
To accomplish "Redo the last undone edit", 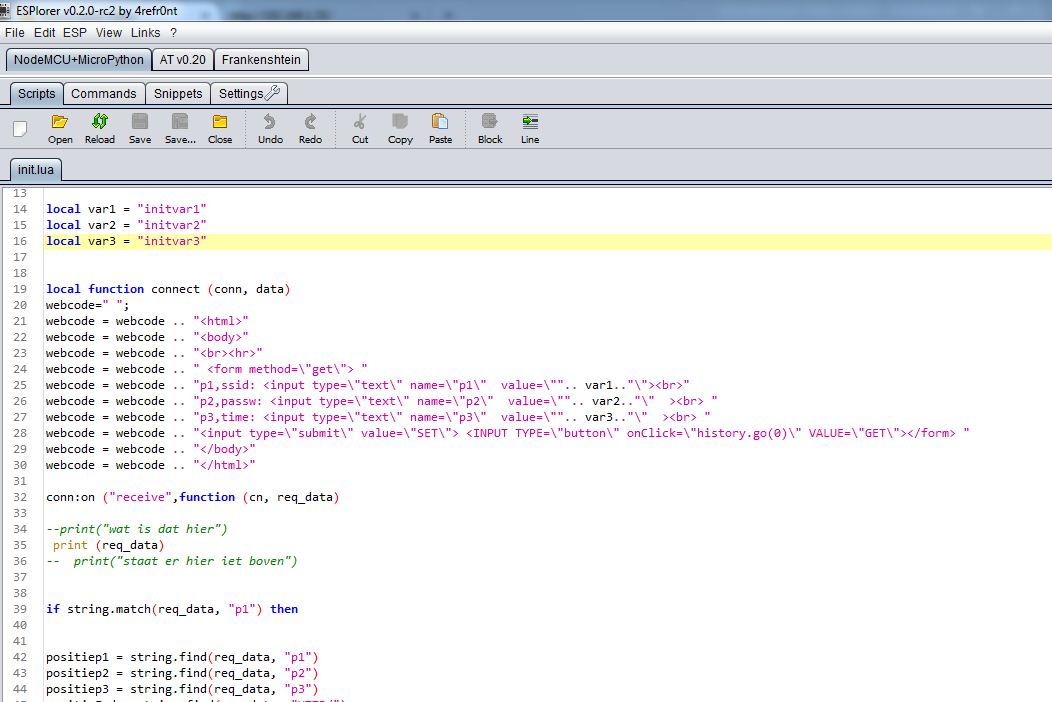I will 310,129.
